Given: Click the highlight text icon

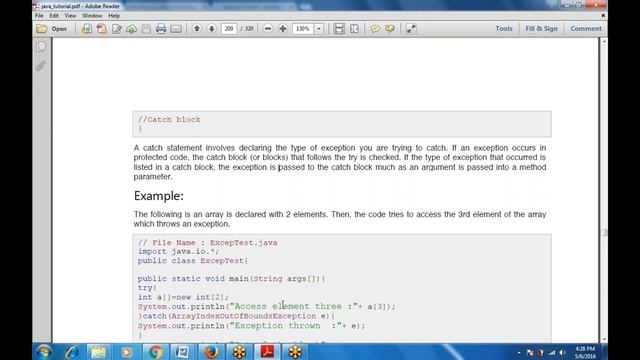Looking at the screenshot, I should (390, 29).
